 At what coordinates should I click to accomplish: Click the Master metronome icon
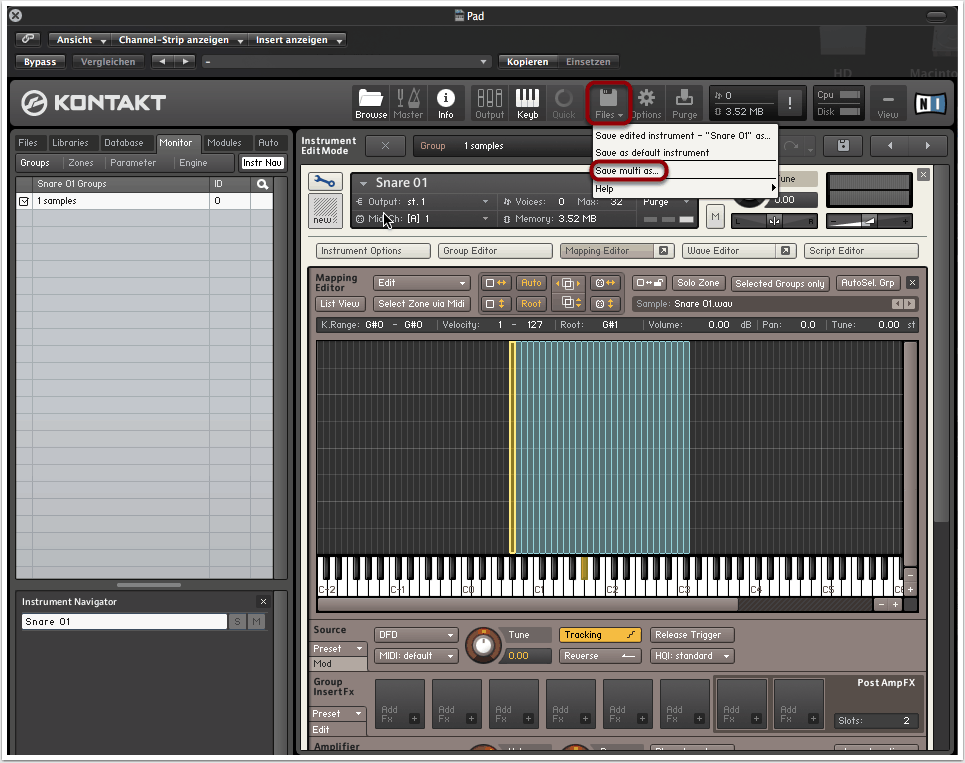408,102
